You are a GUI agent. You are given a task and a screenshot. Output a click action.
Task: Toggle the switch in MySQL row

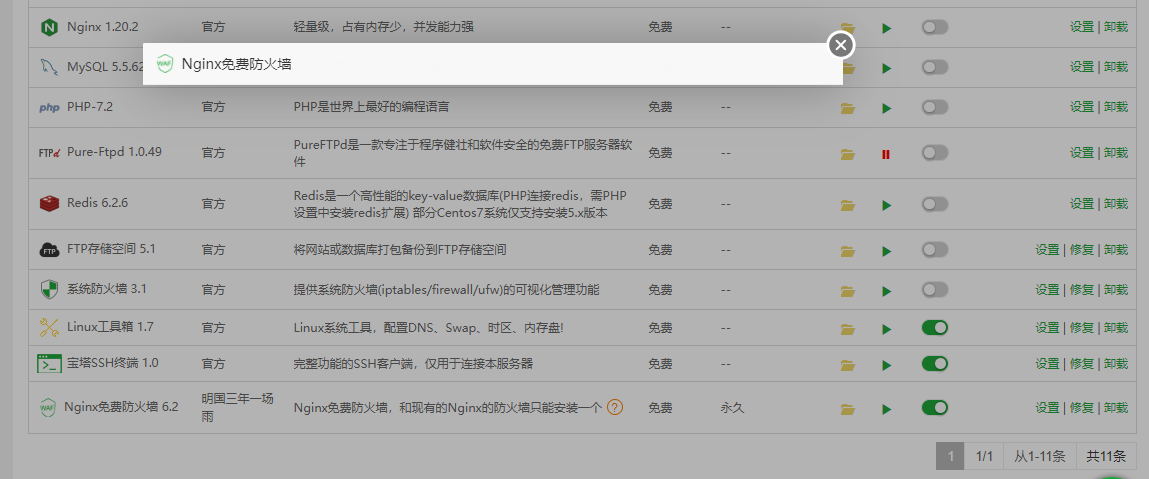934,67
